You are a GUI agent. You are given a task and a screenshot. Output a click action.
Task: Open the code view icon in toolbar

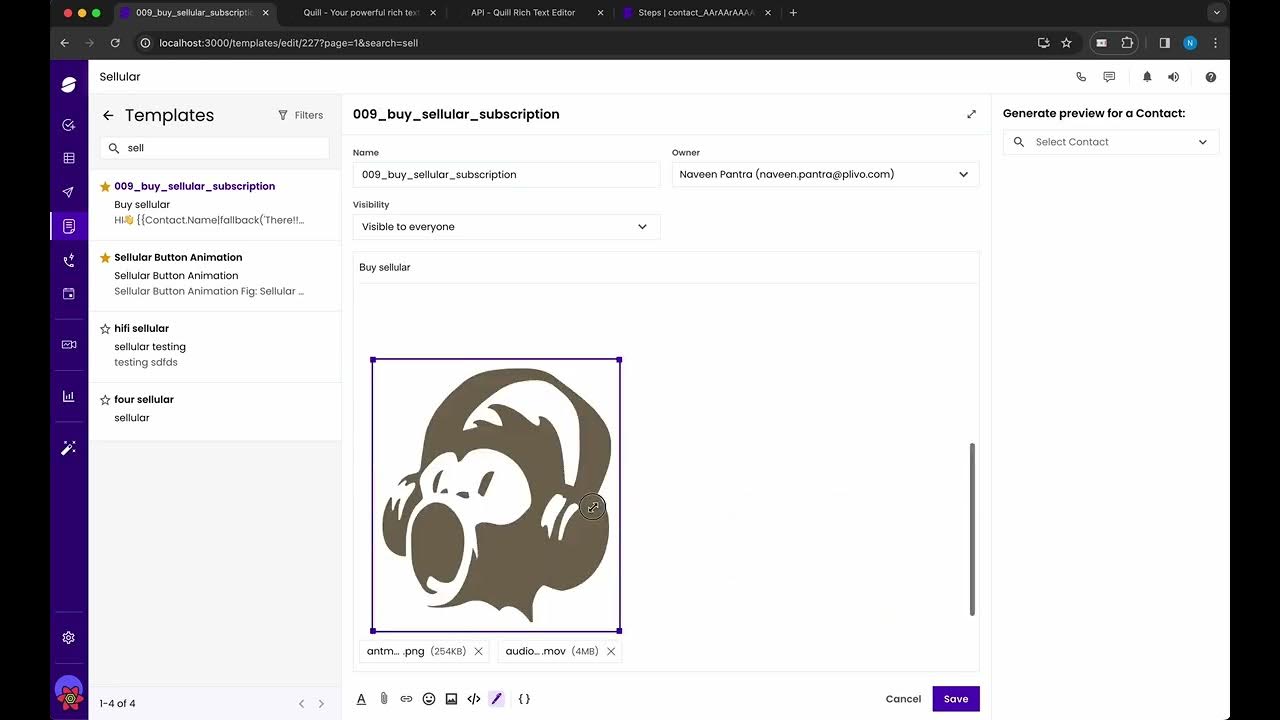474,699
